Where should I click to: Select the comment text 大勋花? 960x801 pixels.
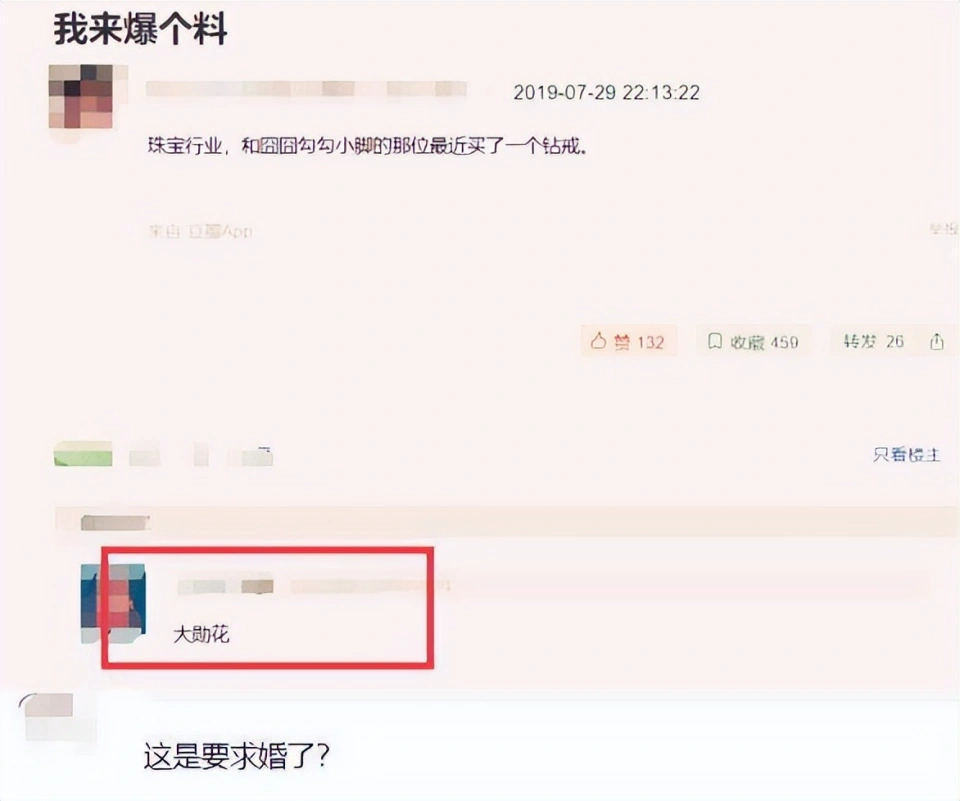pyautogui.click(x=201, y=634)
